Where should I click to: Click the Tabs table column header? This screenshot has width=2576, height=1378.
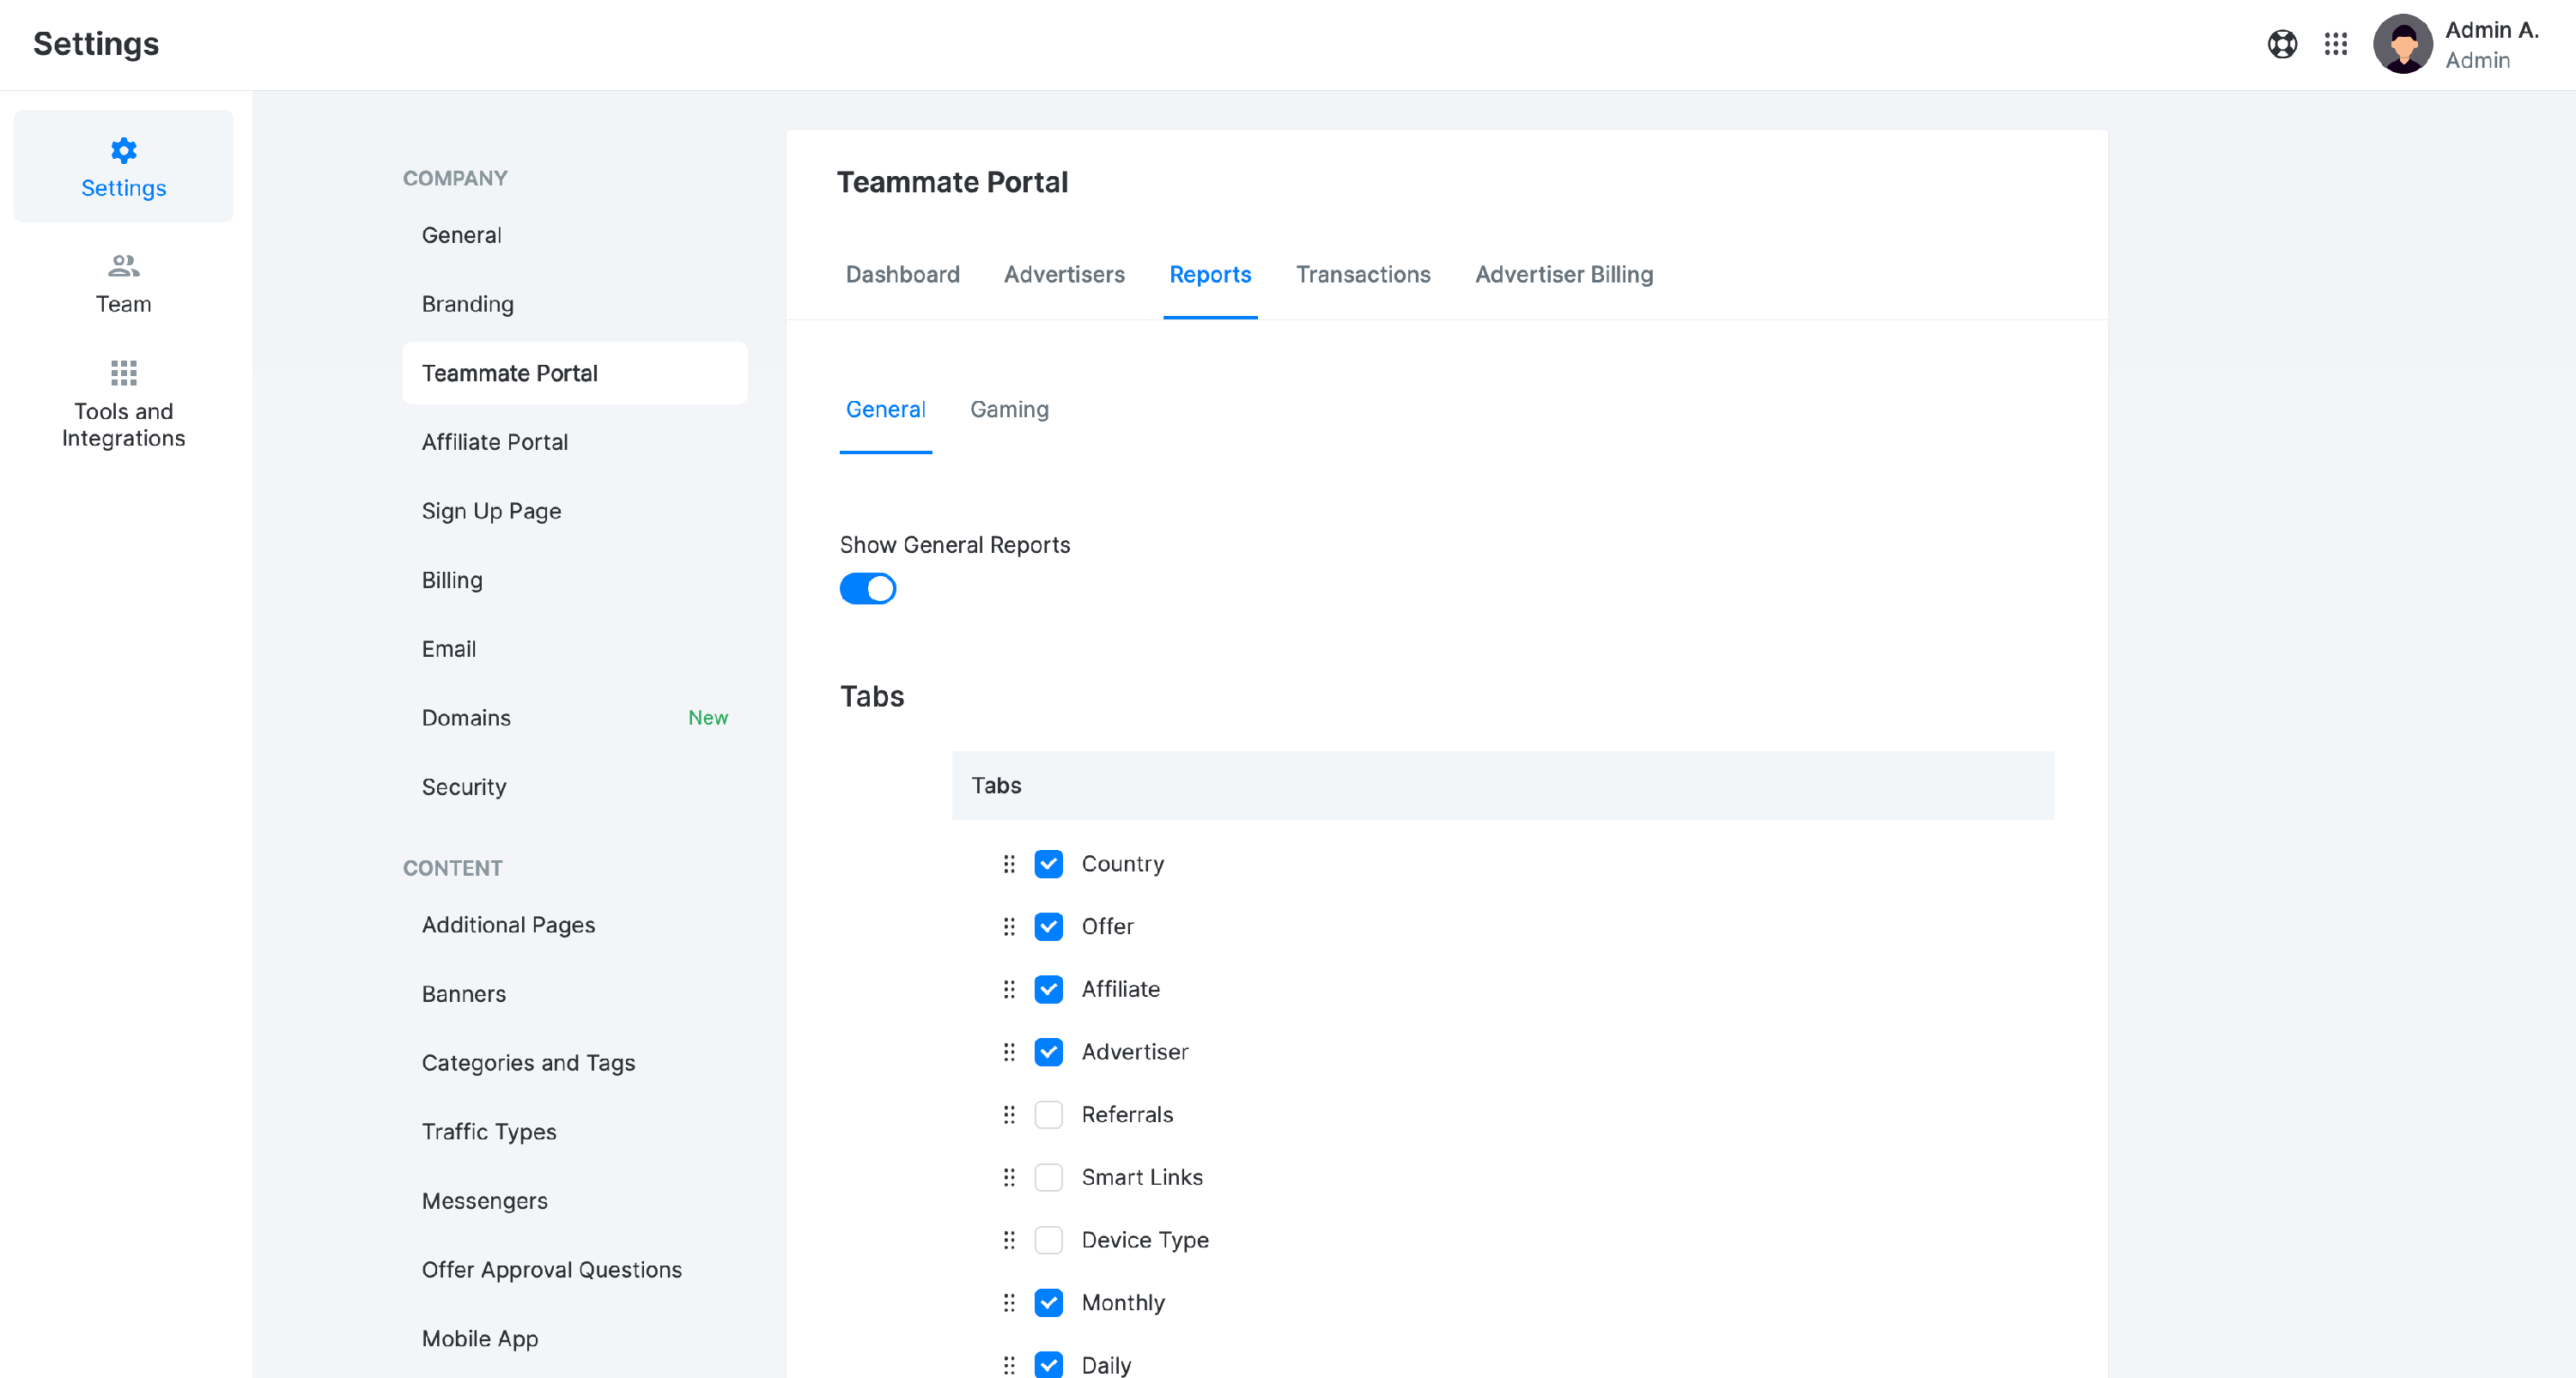tap(1502, 786)
